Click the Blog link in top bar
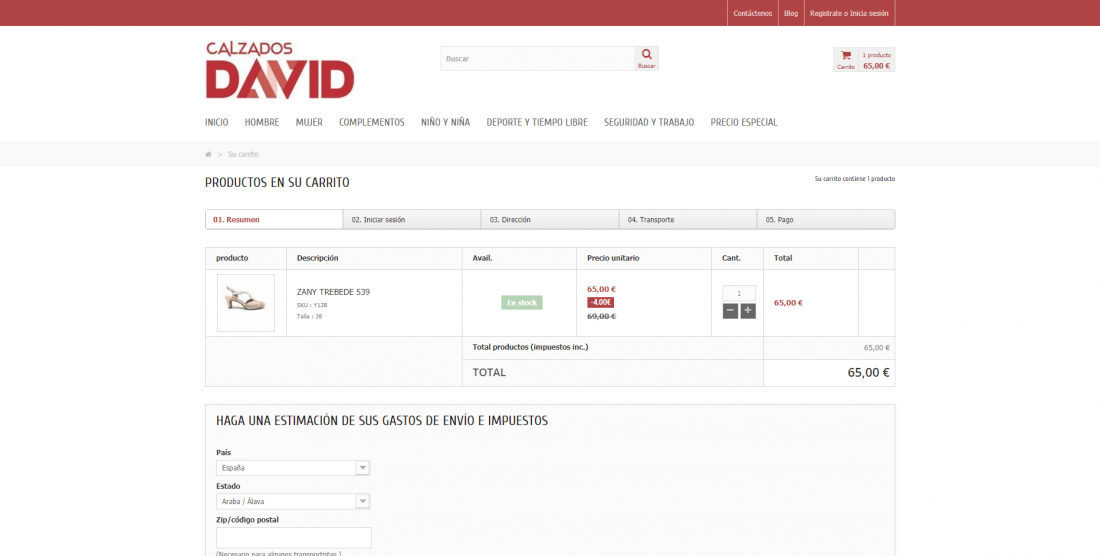The width and height of the screenshot is (1100, 556). click(x=791, y=13)
